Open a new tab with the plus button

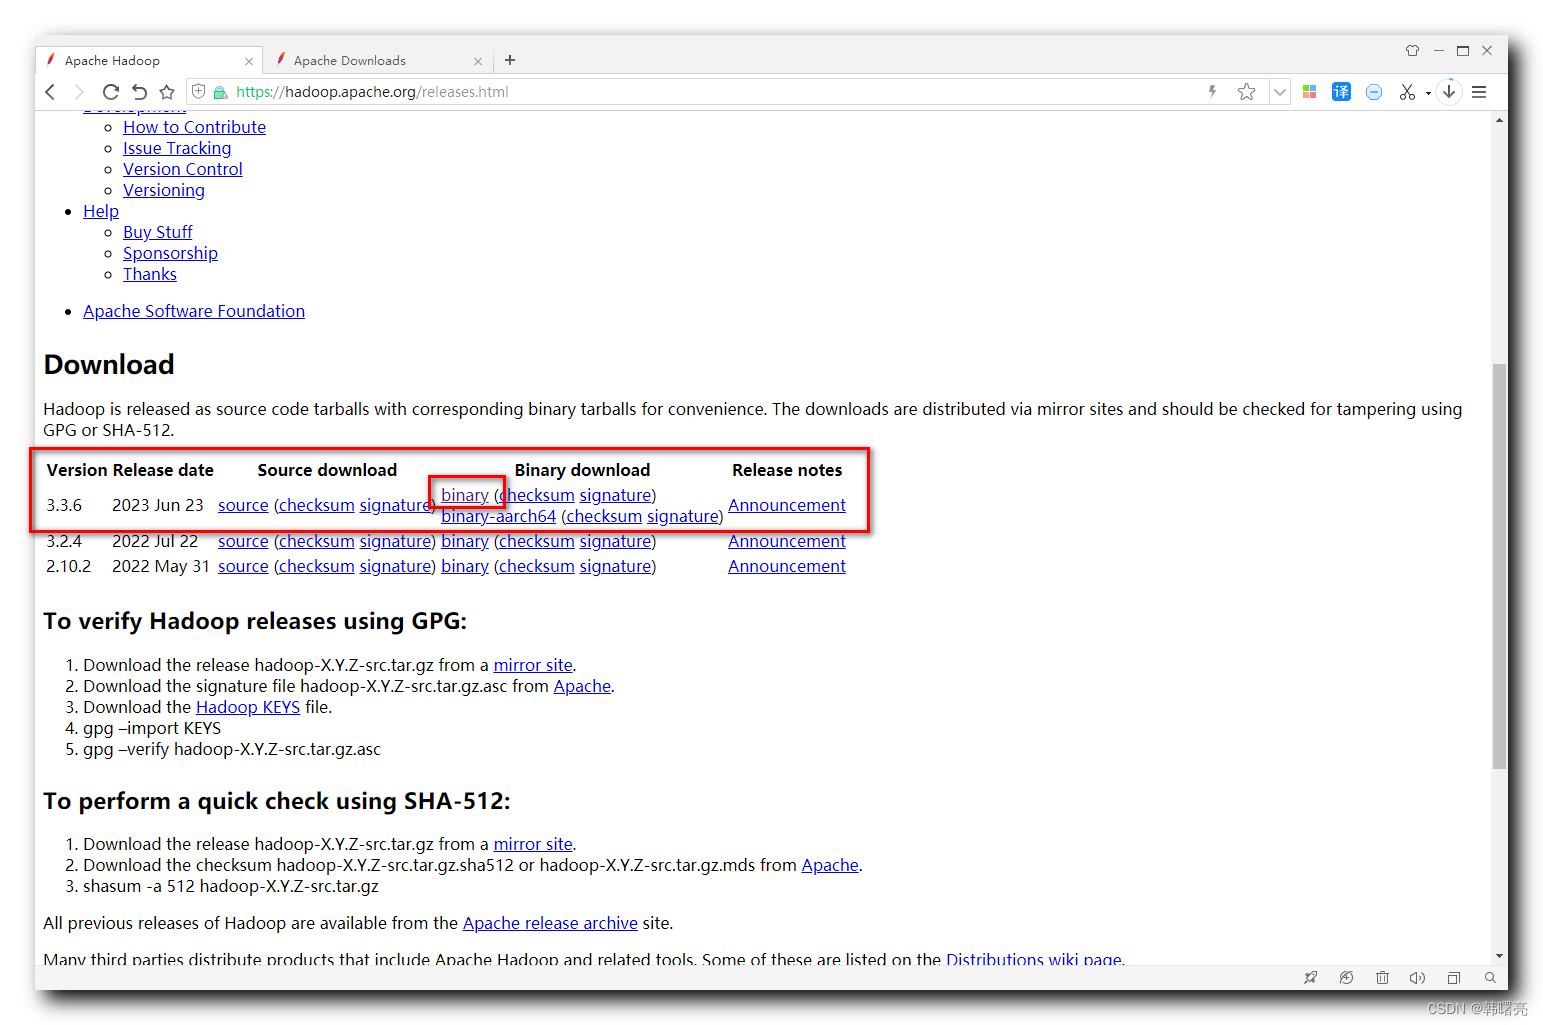510,60
